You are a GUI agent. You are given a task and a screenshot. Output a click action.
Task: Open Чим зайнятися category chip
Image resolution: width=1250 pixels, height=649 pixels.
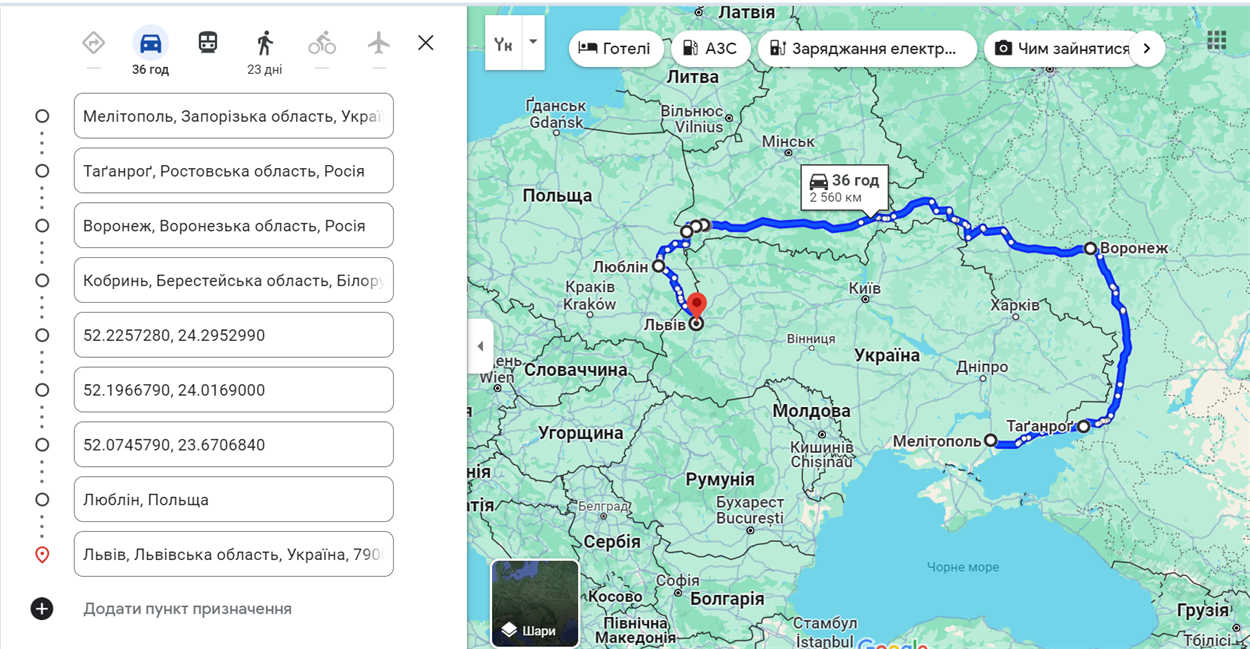point(1062,48)
